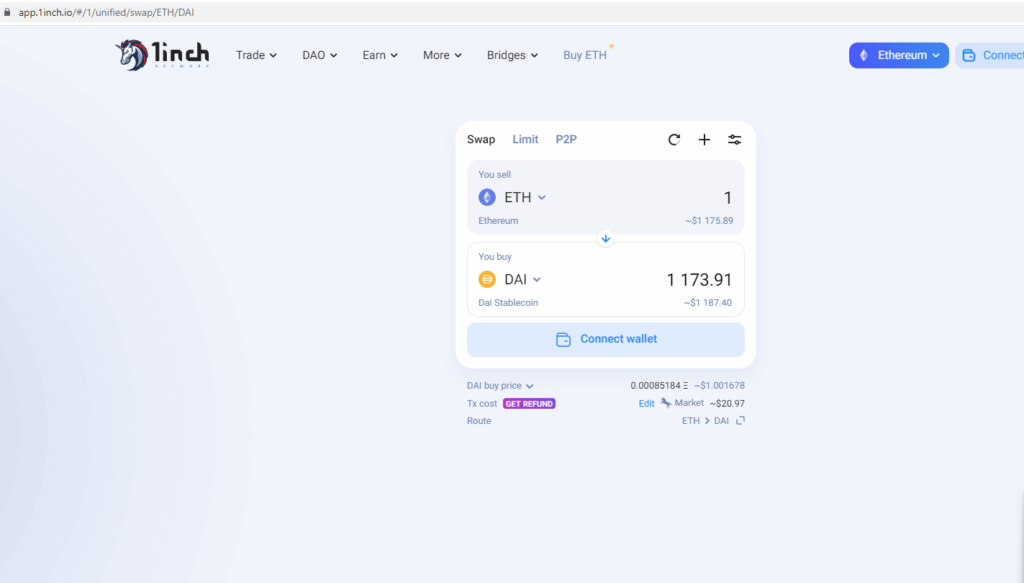Open the Ethereum network selector
Image resolution: width=1024 pixels, height=583 pixels.
pos(899,55)
